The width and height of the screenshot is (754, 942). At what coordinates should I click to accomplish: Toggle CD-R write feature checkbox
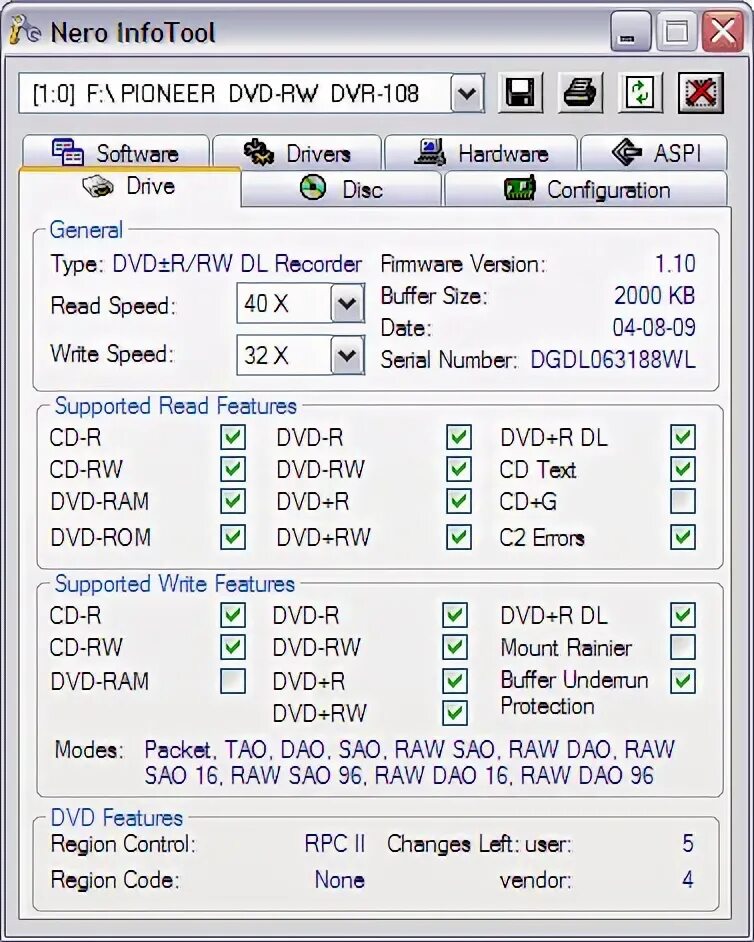[x=233, y=615]
